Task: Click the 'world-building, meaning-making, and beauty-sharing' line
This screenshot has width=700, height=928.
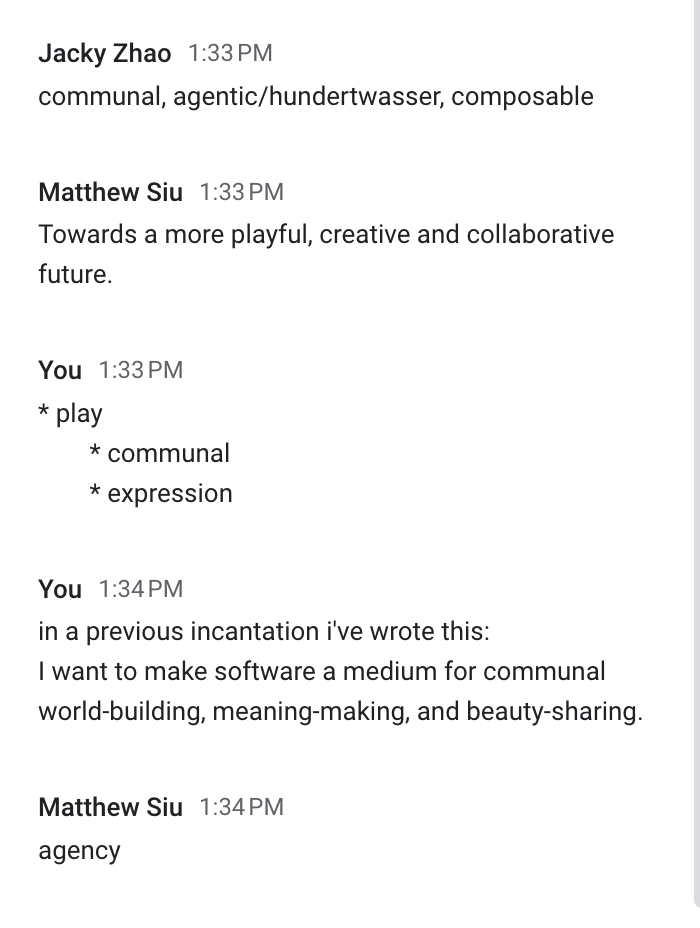Action: (340, 712)
